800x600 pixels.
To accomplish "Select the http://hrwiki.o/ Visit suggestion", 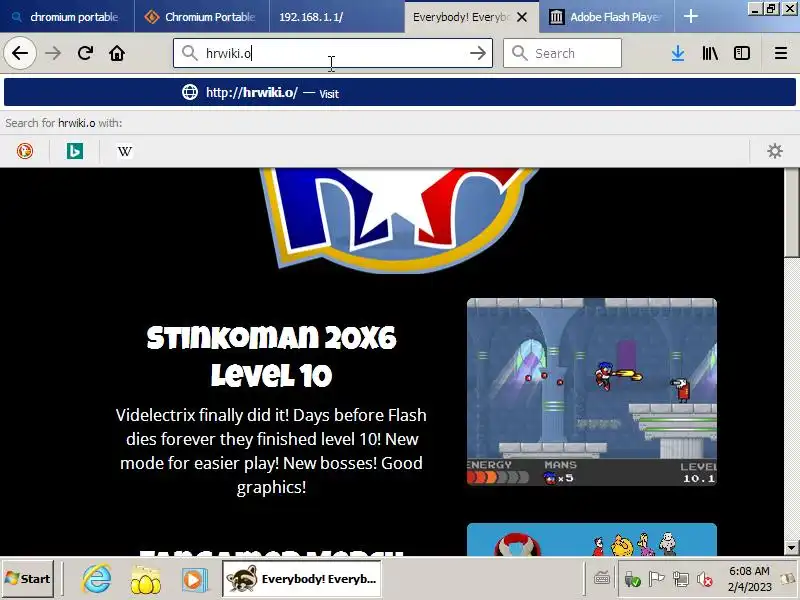I will point(400,92).
